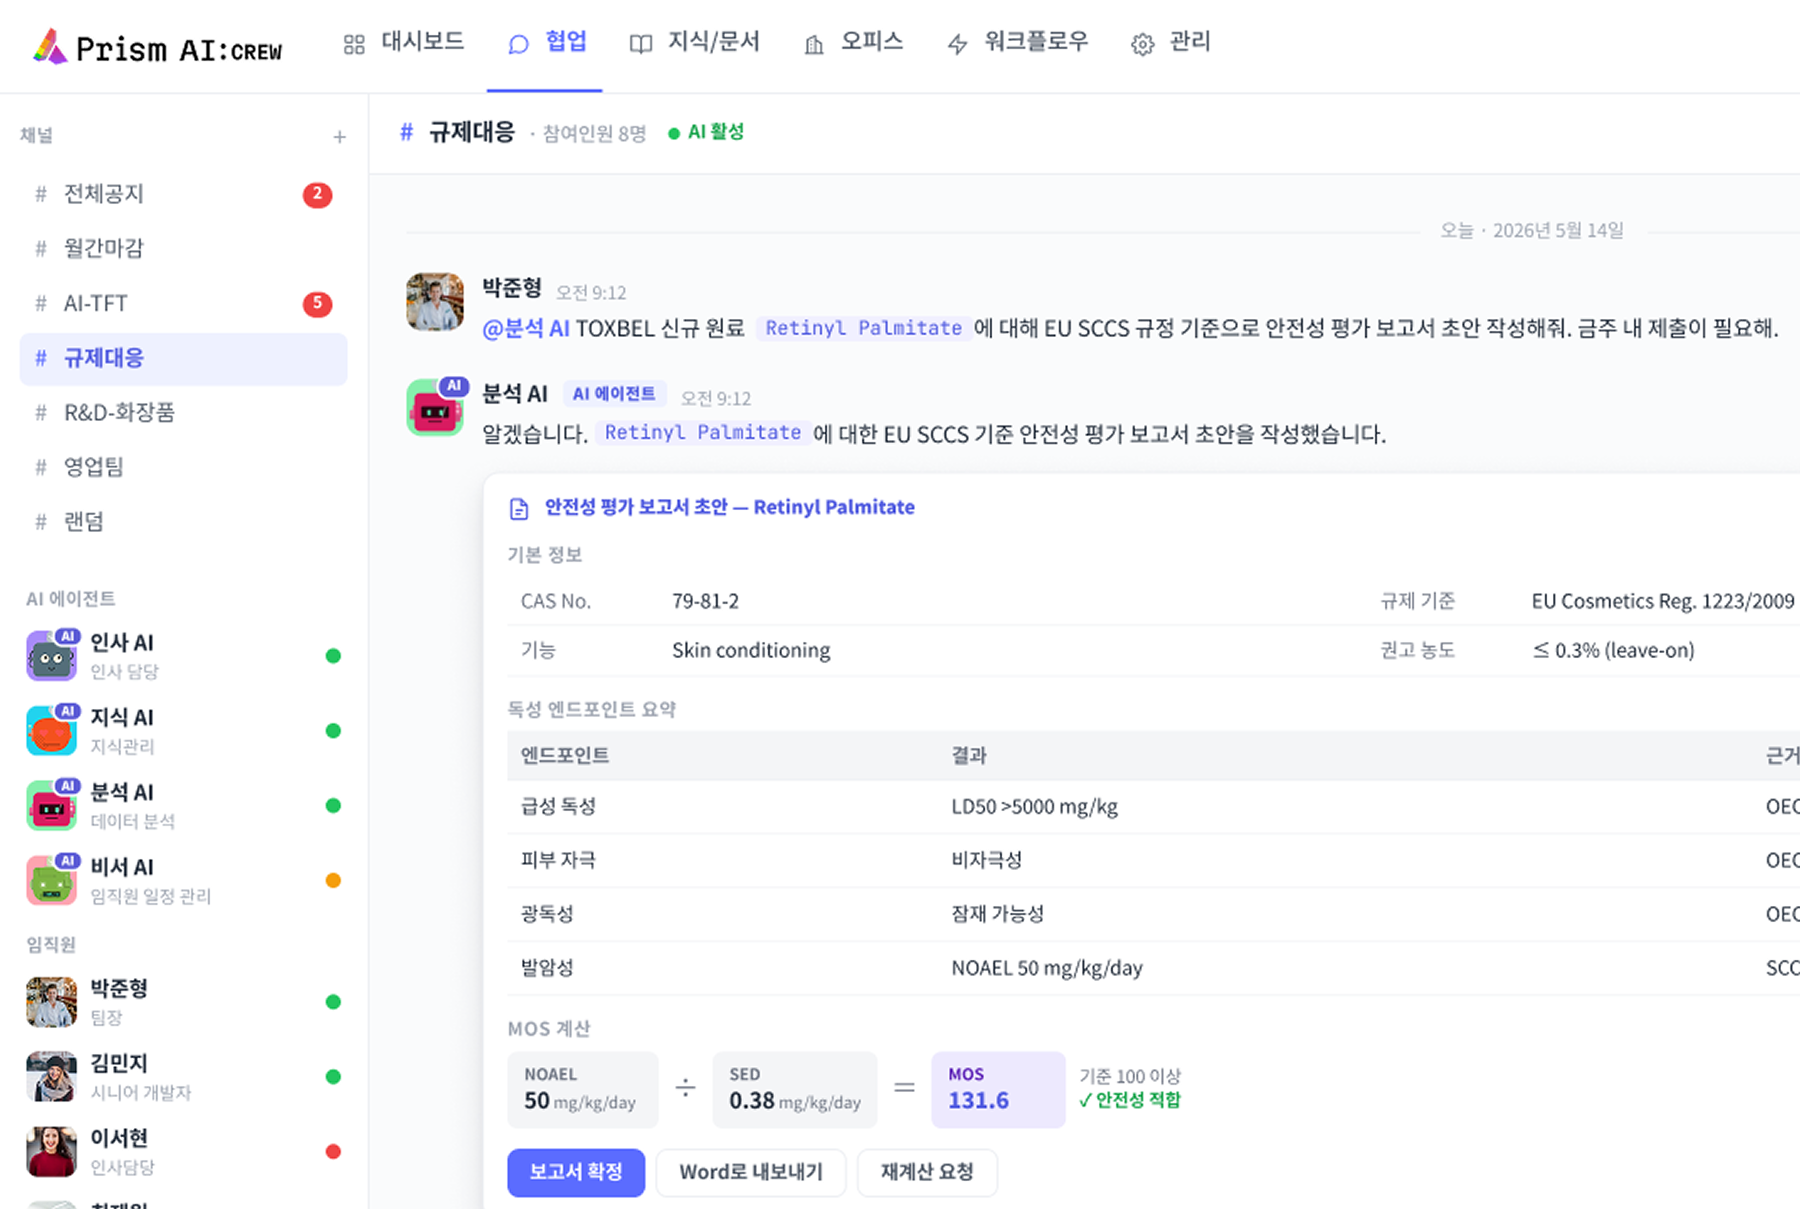Screen dimensions: 1800x1209
Task: Click the 발암성 NOAEL 50 mg/kg/day cell
Action: 1047,968
